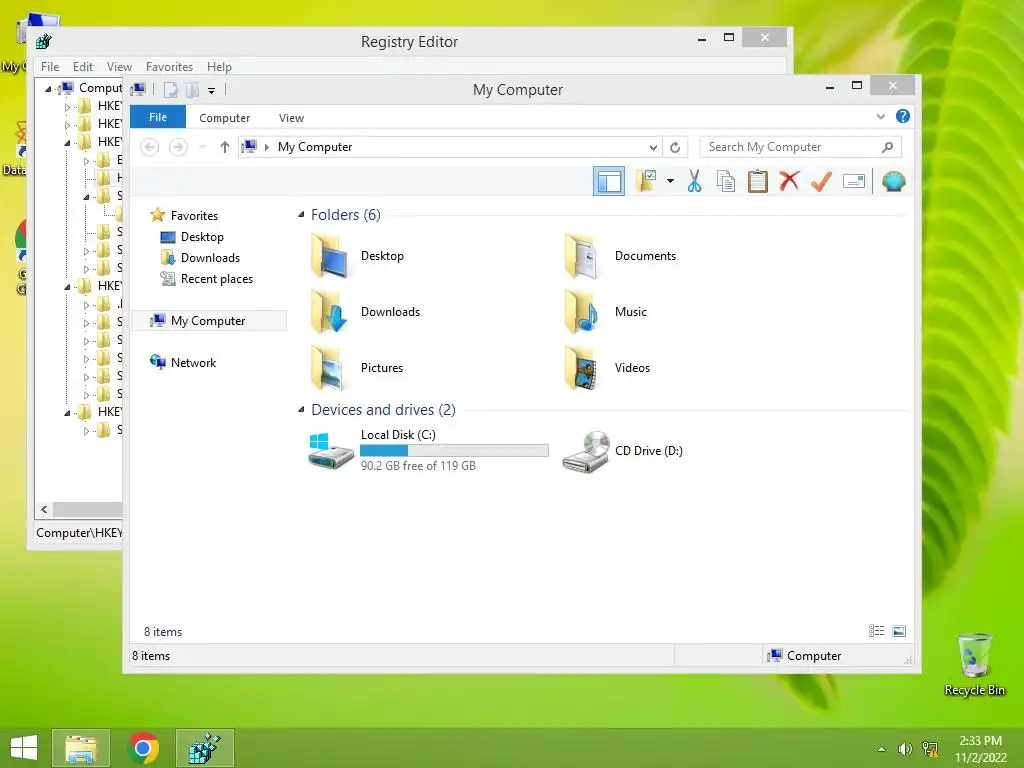This screenshot has width=1024, height=768.
Task: Click the orange checkmark toolbar icon
Action: tap(821, 181)
